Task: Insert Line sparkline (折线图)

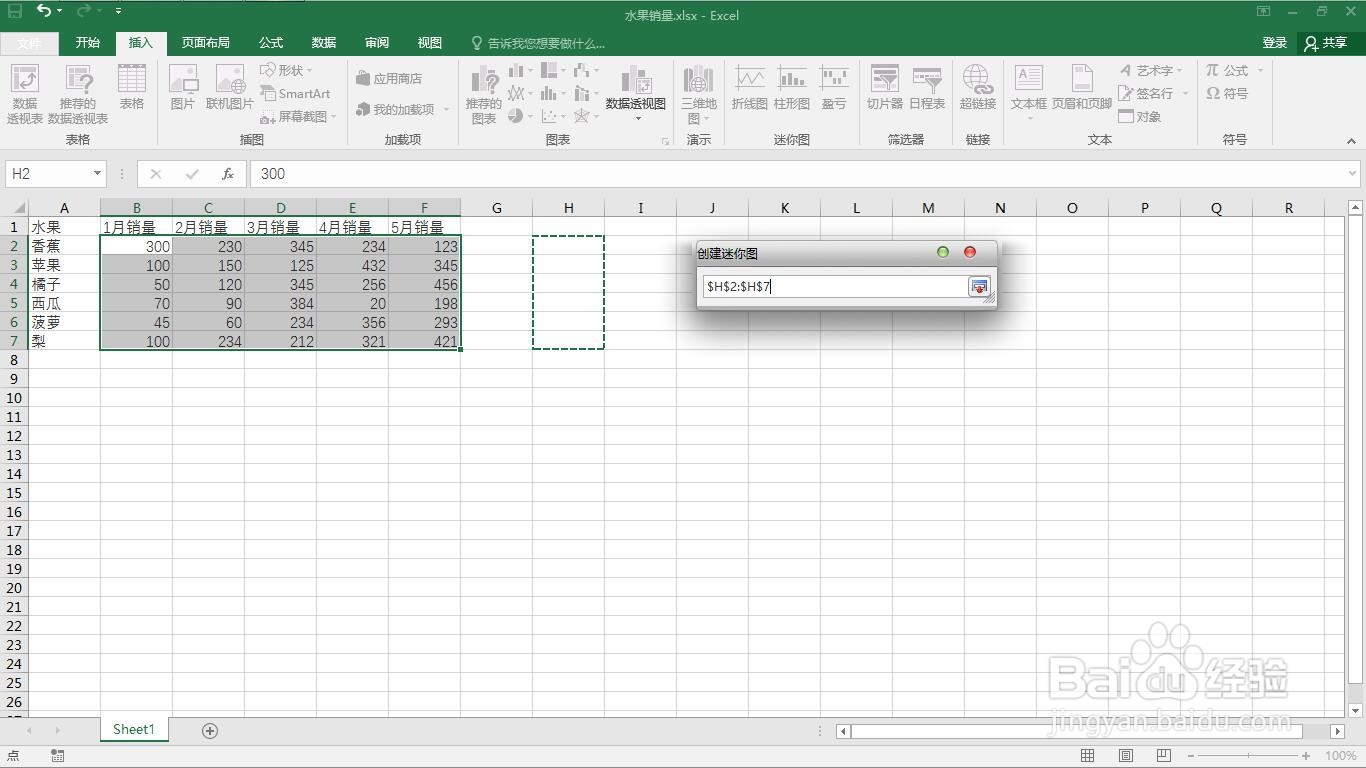Action: click(749, 88)
